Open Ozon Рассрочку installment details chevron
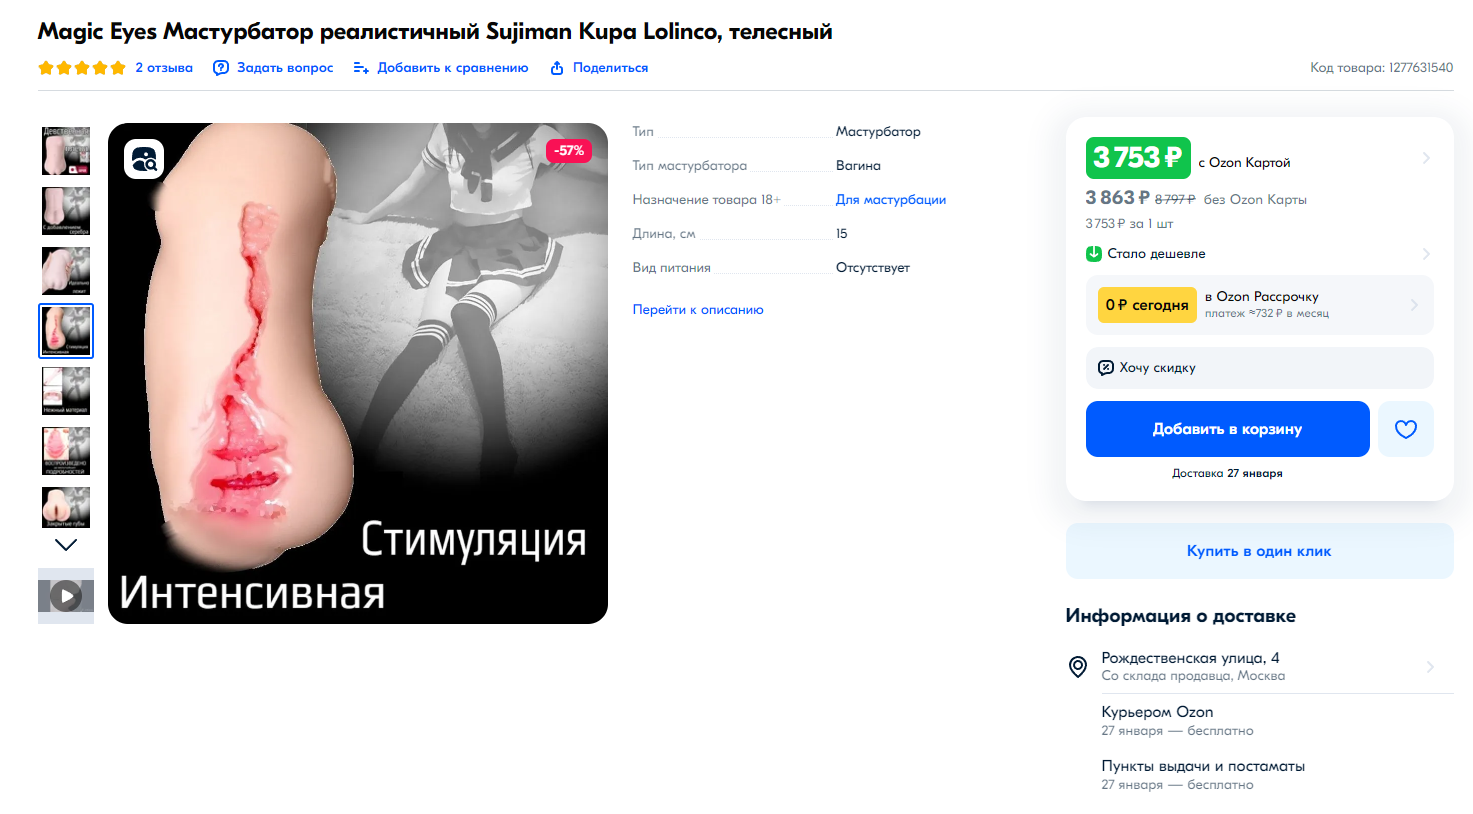1473x814 pixels. coord(1414,305)
